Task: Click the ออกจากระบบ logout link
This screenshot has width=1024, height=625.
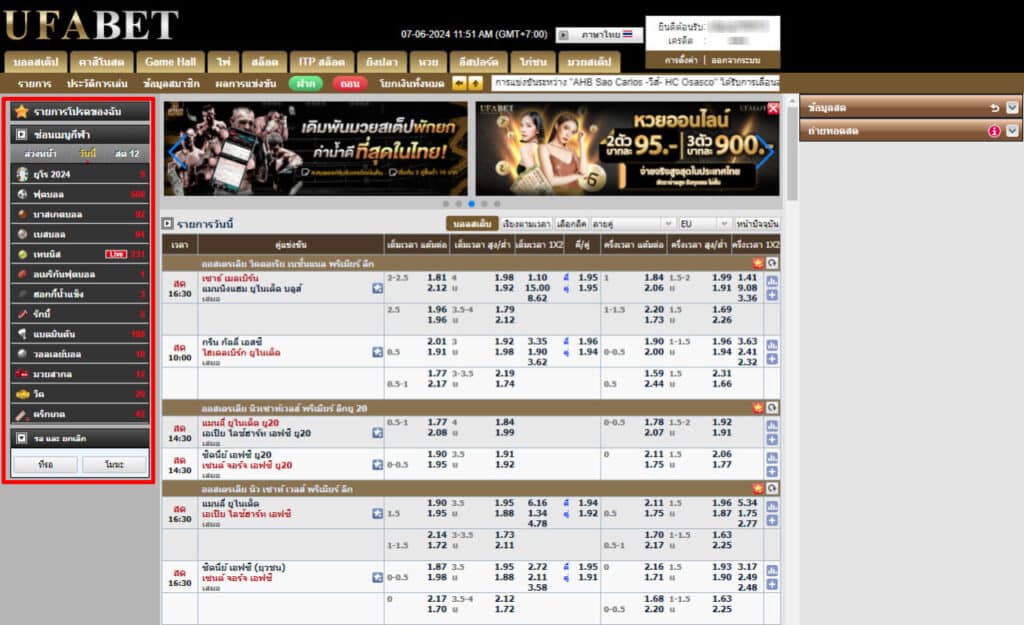Action: 735,60
